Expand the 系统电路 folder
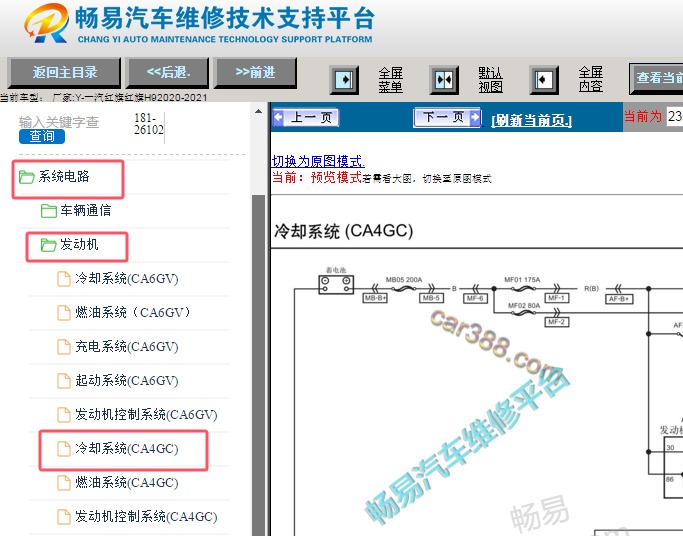The height and width of the screenshot is (536, 683). (x=64, y=176)
